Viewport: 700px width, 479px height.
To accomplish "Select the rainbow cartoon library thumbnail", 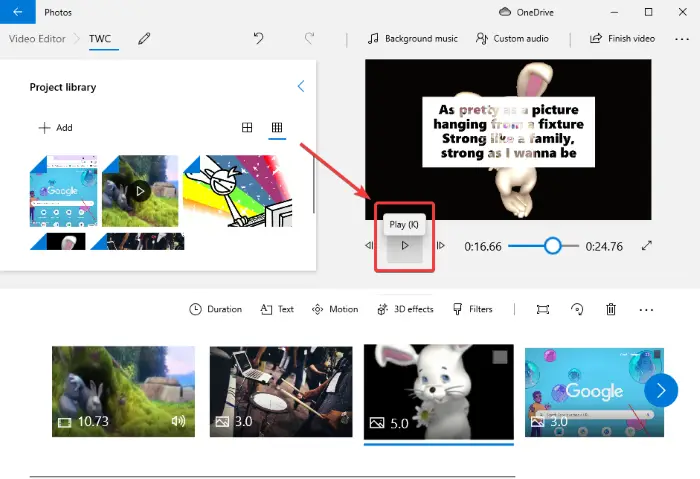I will 238,191.
